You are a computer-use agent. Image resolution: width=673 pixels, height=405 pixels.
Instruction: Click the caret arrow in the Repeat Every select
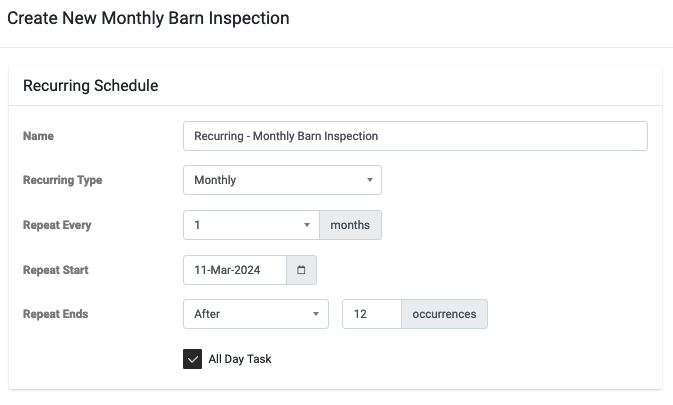tap(307, 225)
